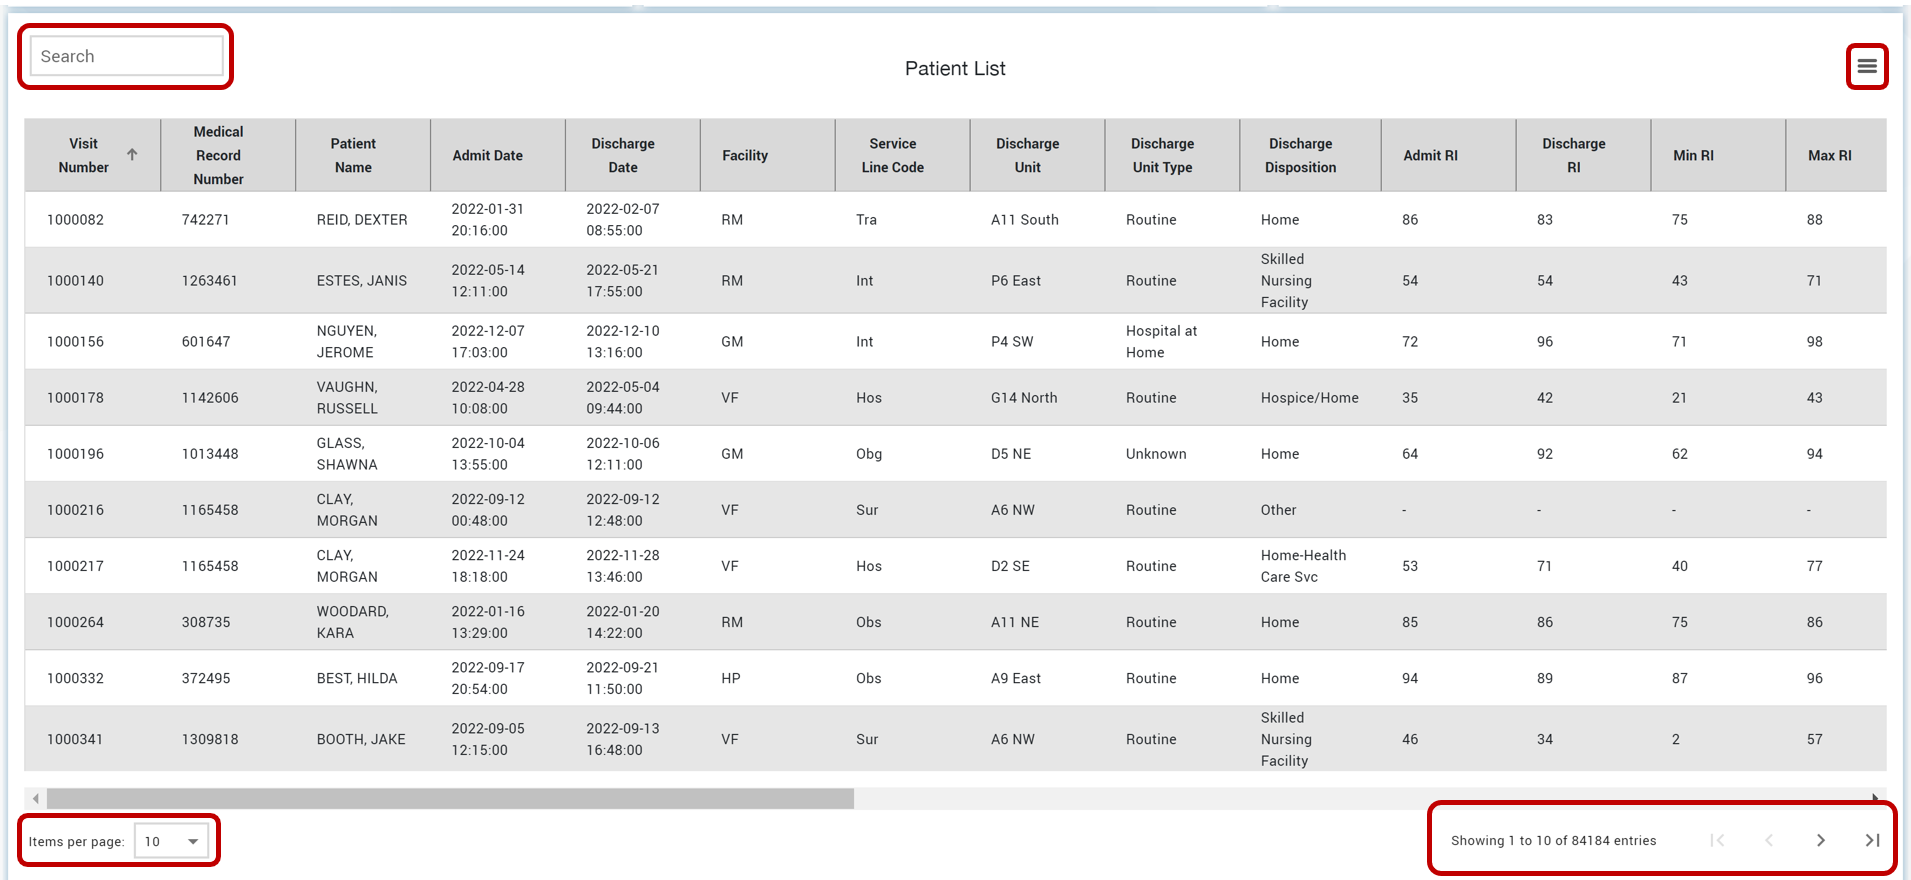Click medical record number 742271
Screen dimensions: 1911x880
(x=205, y=220)
